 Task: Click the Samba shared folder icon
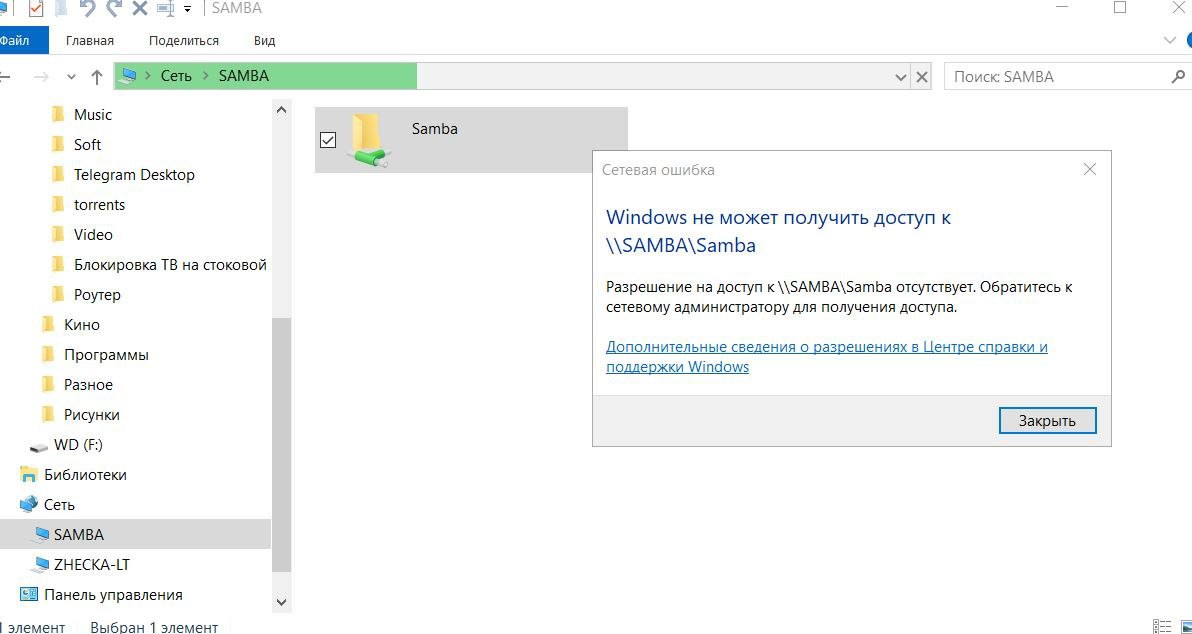[x=369, y=140]
